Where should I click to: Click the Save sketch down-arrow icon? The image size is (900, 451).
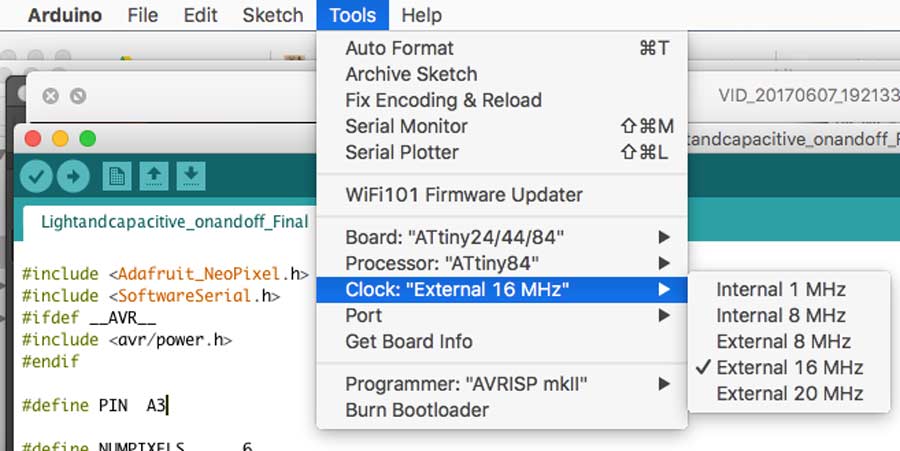pos(191,177)
